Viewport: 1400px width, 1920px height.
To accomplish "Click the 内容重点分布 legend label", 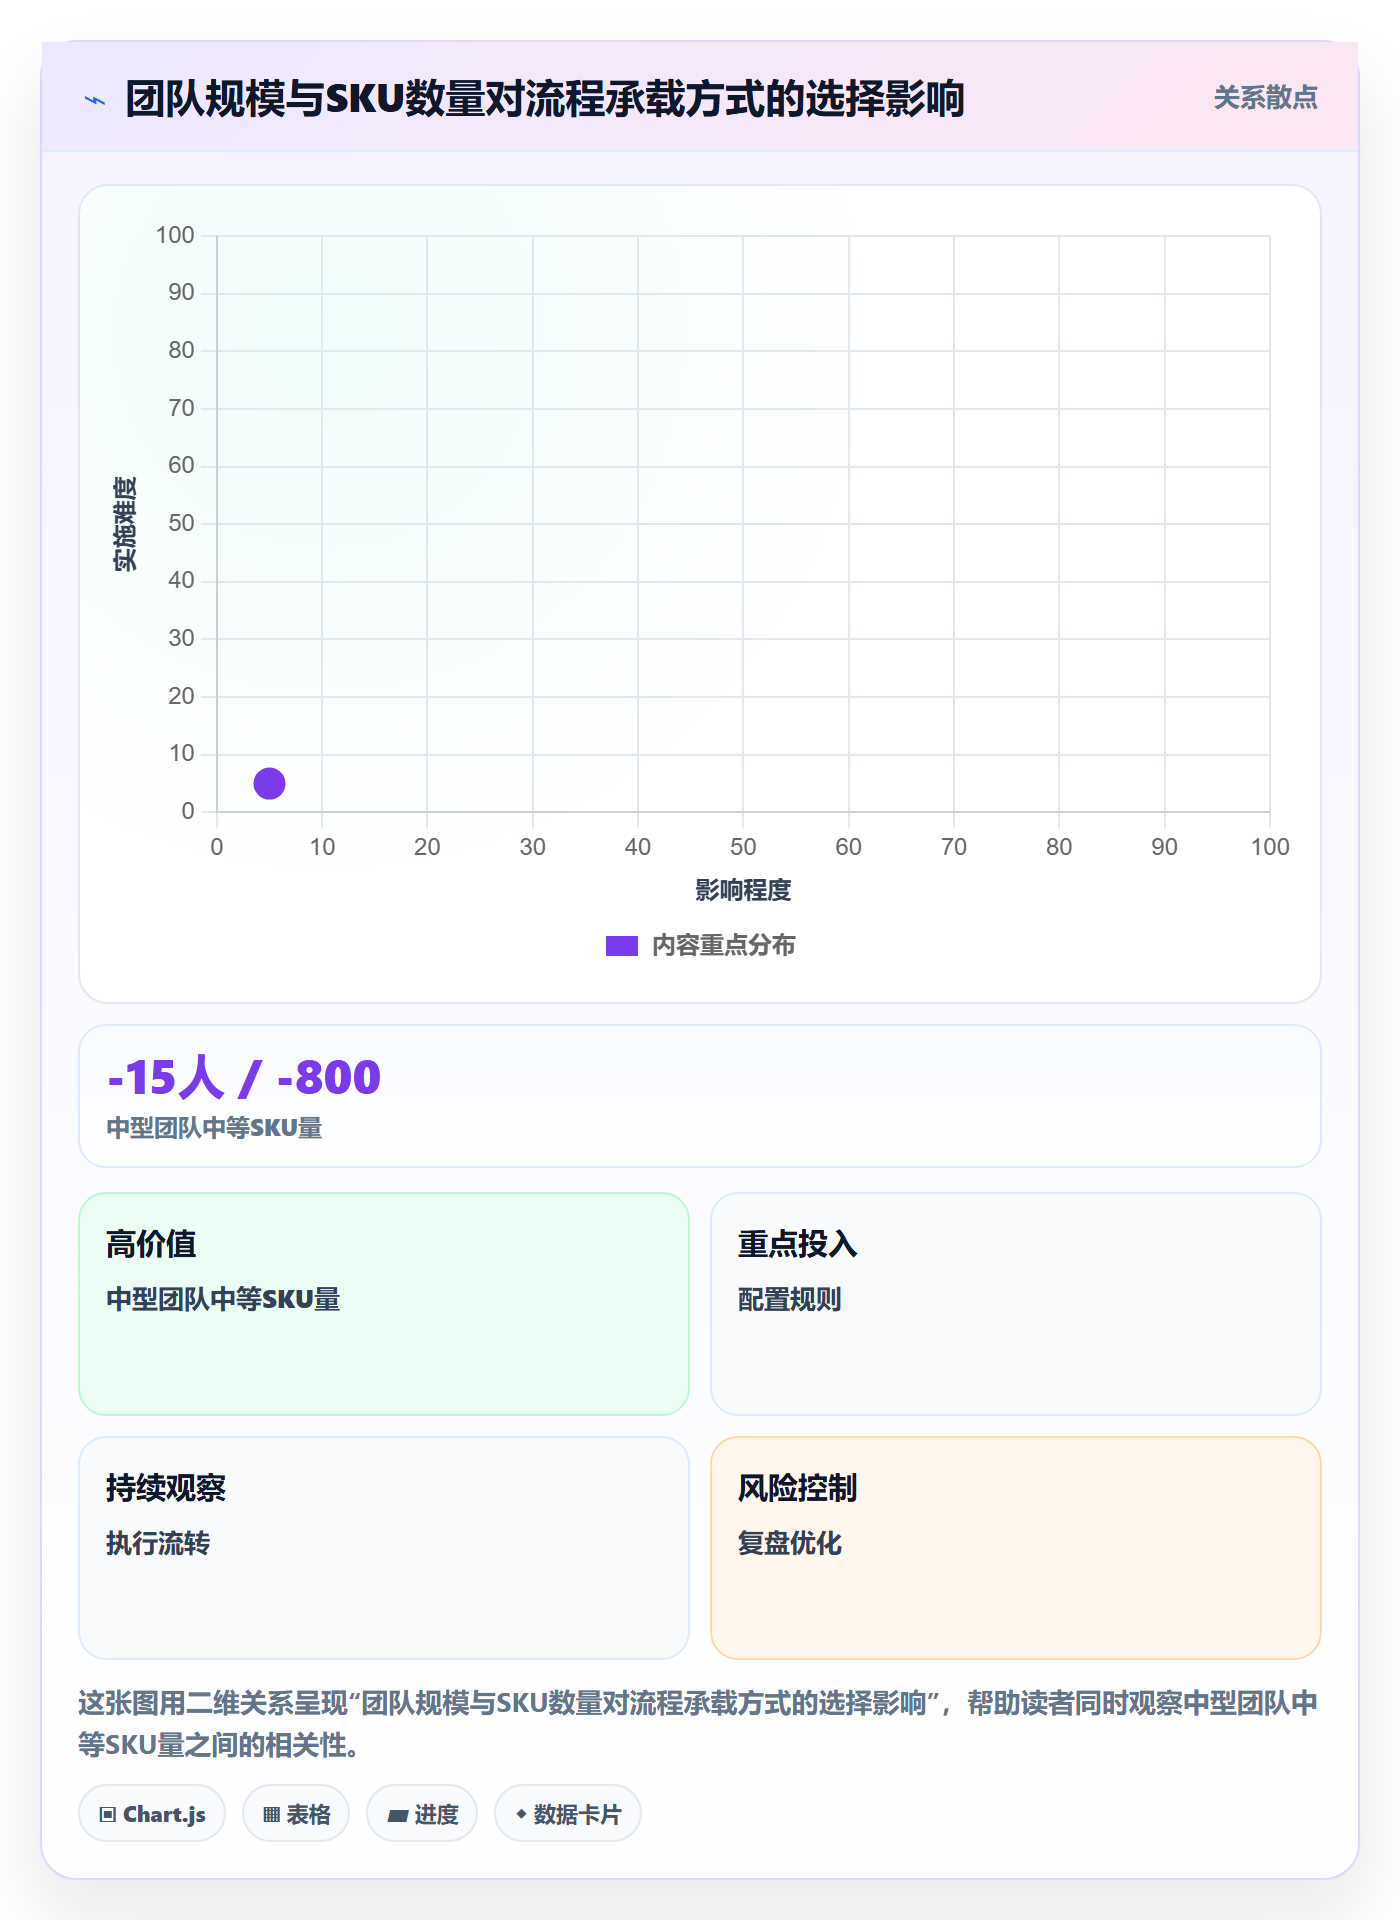I will pos(723,946).
